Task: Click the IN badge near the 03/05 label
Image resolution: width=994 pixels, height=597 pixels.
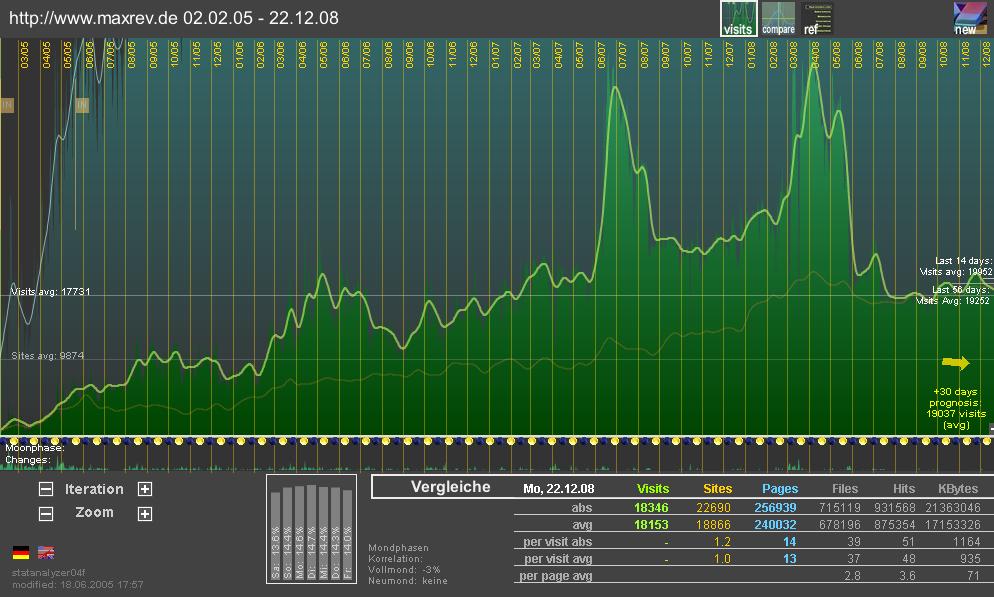Action: 8,105
